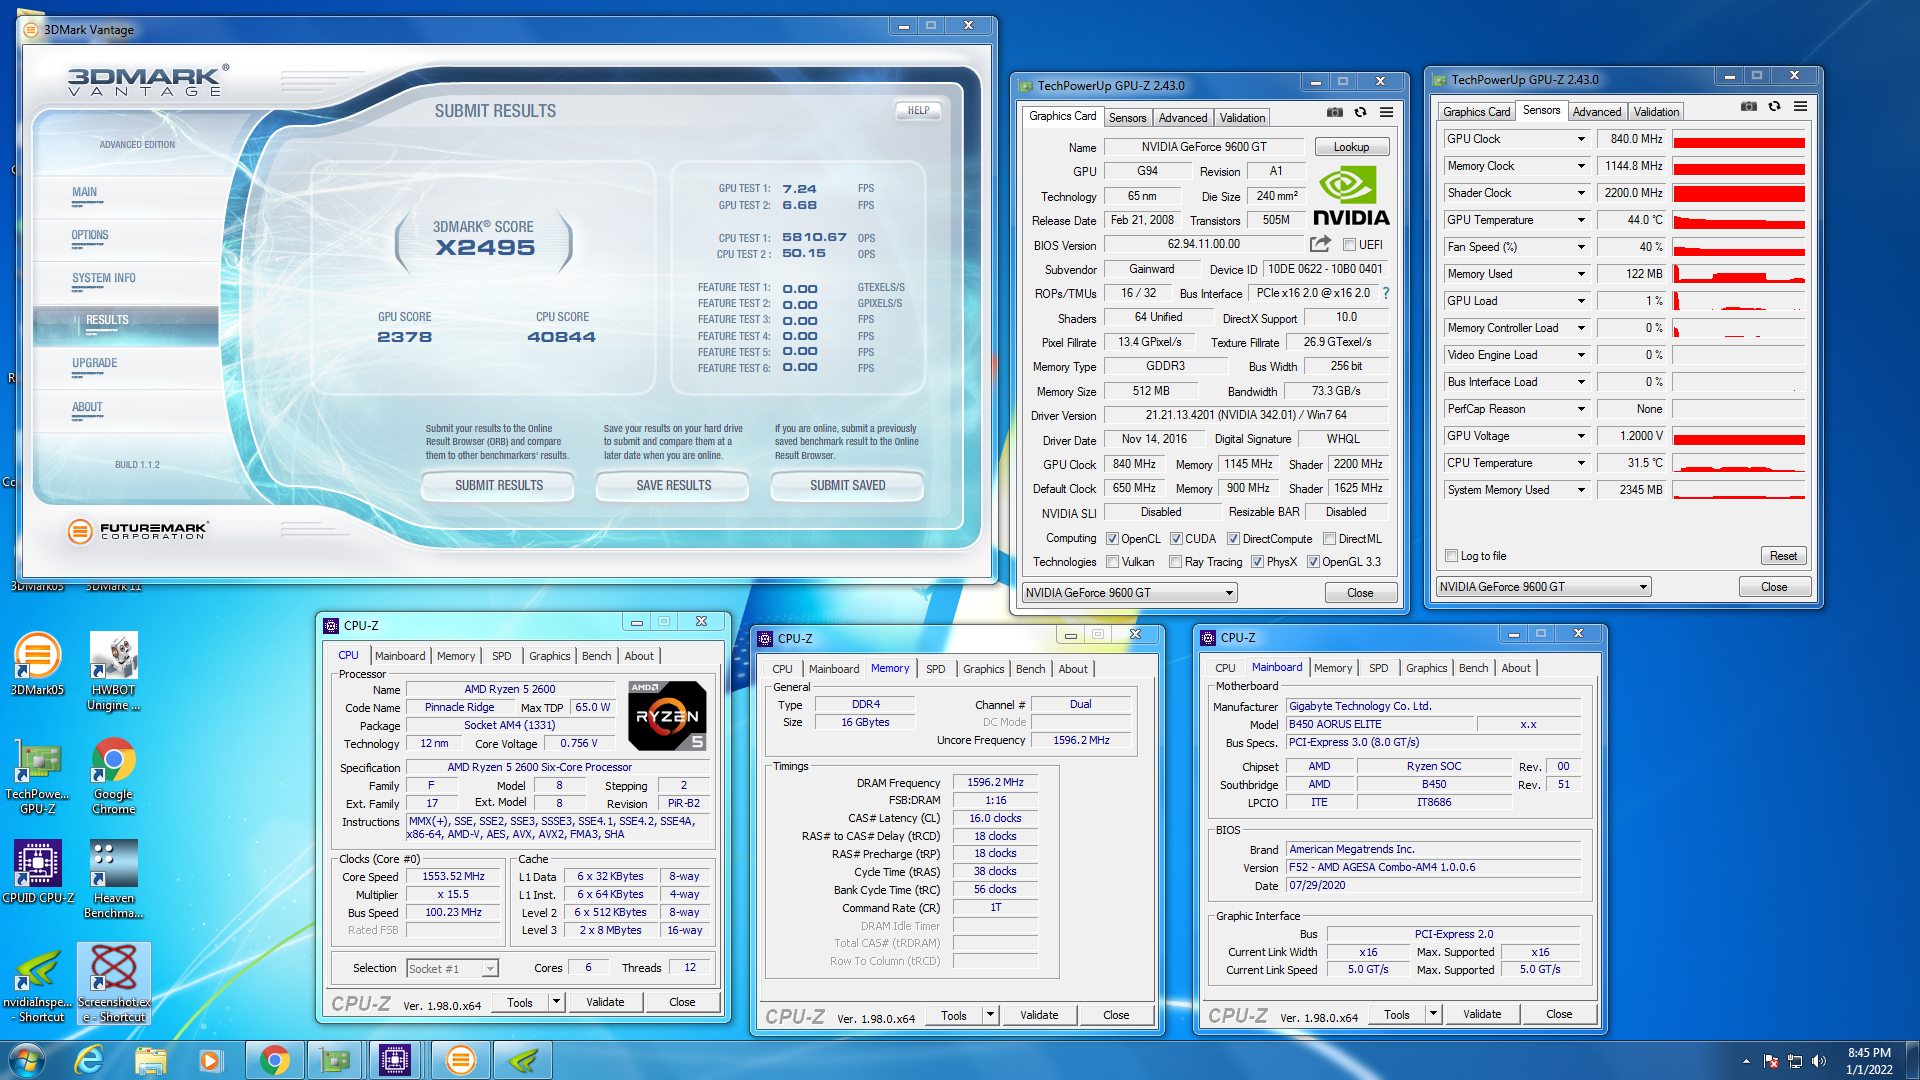Expand the Fan Speed (%) sensor dropdown
This screenshot has width=1920, height=1080.
coord(1581,247)
